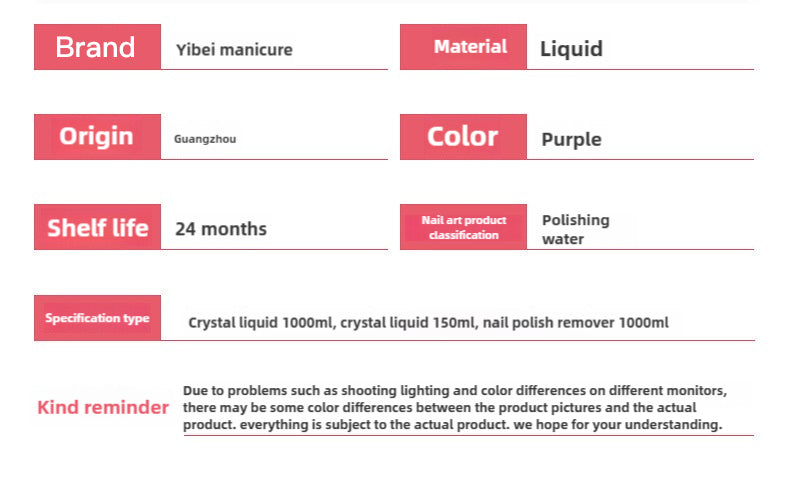Select the Liquid material value
790x499 pixels.
(x=571, y=48)
